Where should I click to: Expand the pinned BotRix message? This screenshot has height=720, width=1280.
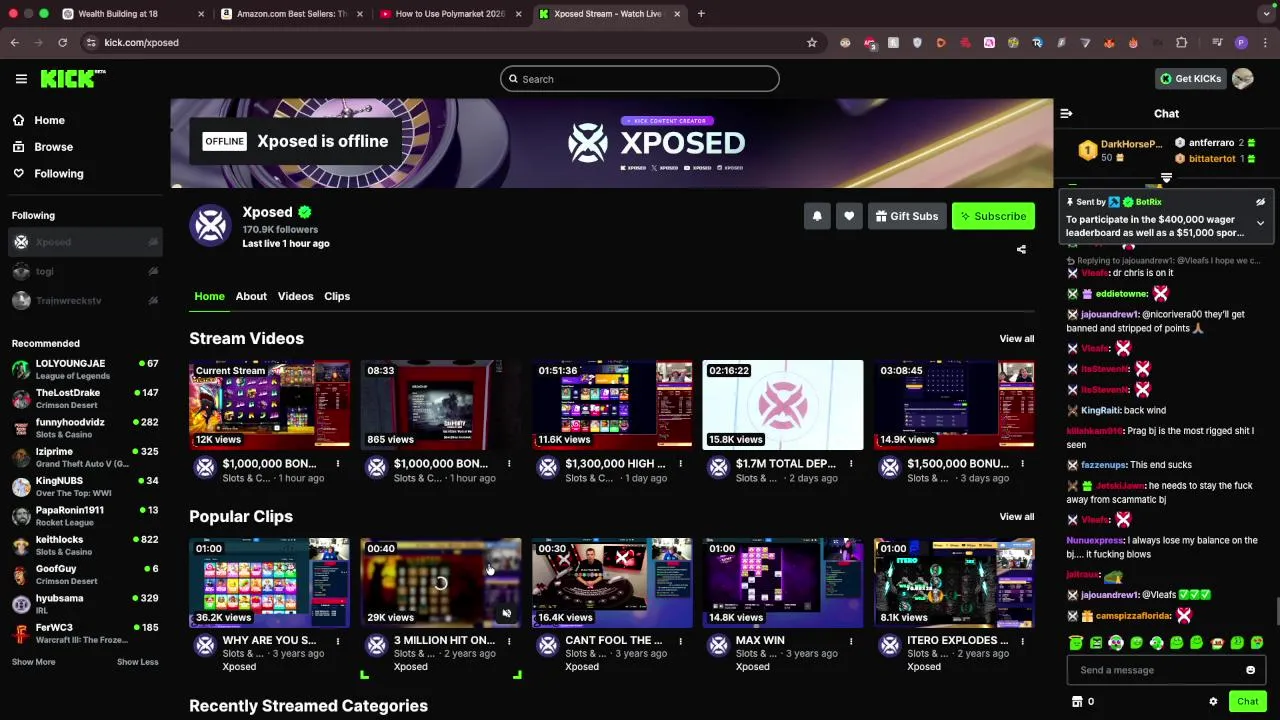1260,223
